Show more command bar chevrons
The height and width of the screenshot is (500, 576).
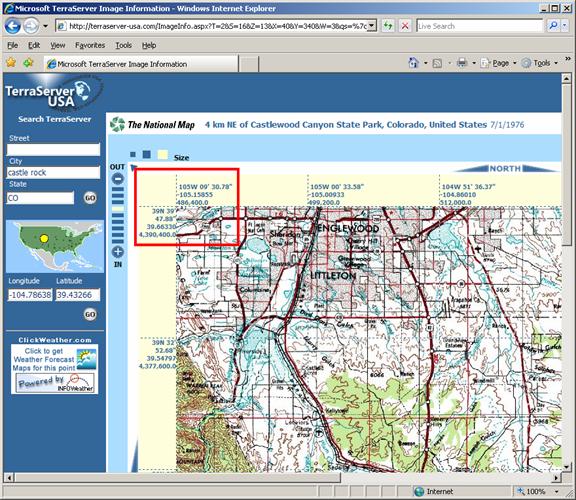[568, 59]
